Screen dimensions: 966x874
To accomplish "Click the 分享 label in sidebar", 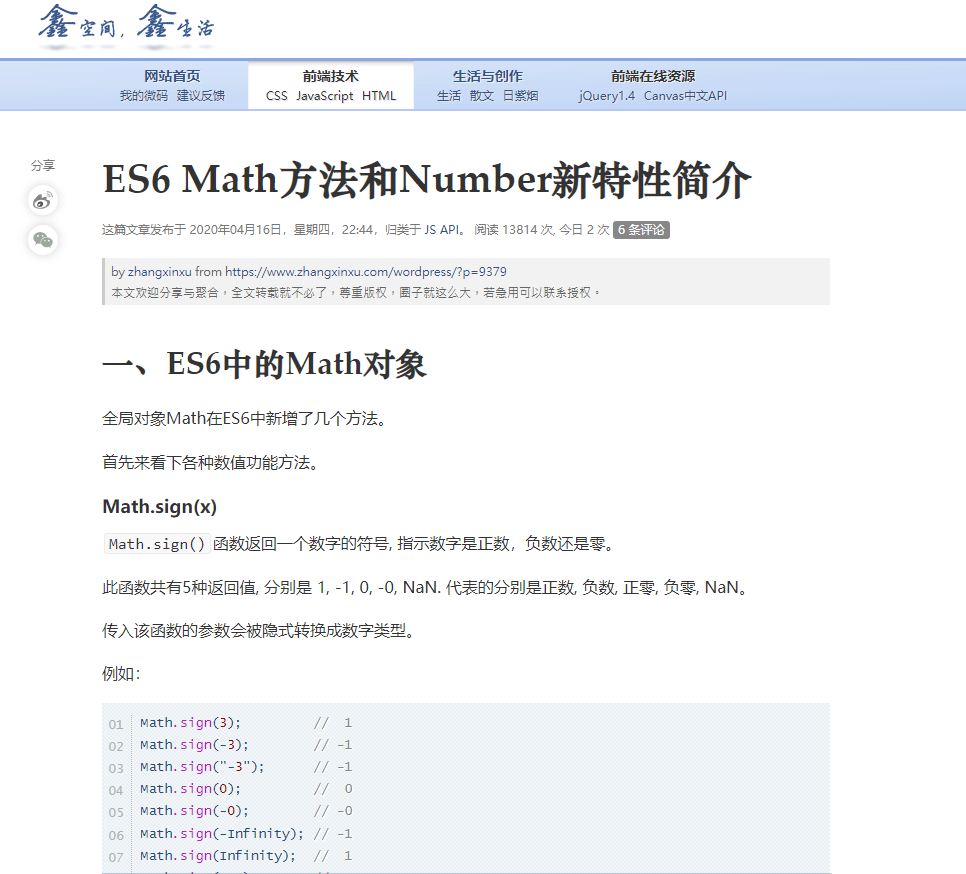I will pyautogui.click(x=43, y=165).
